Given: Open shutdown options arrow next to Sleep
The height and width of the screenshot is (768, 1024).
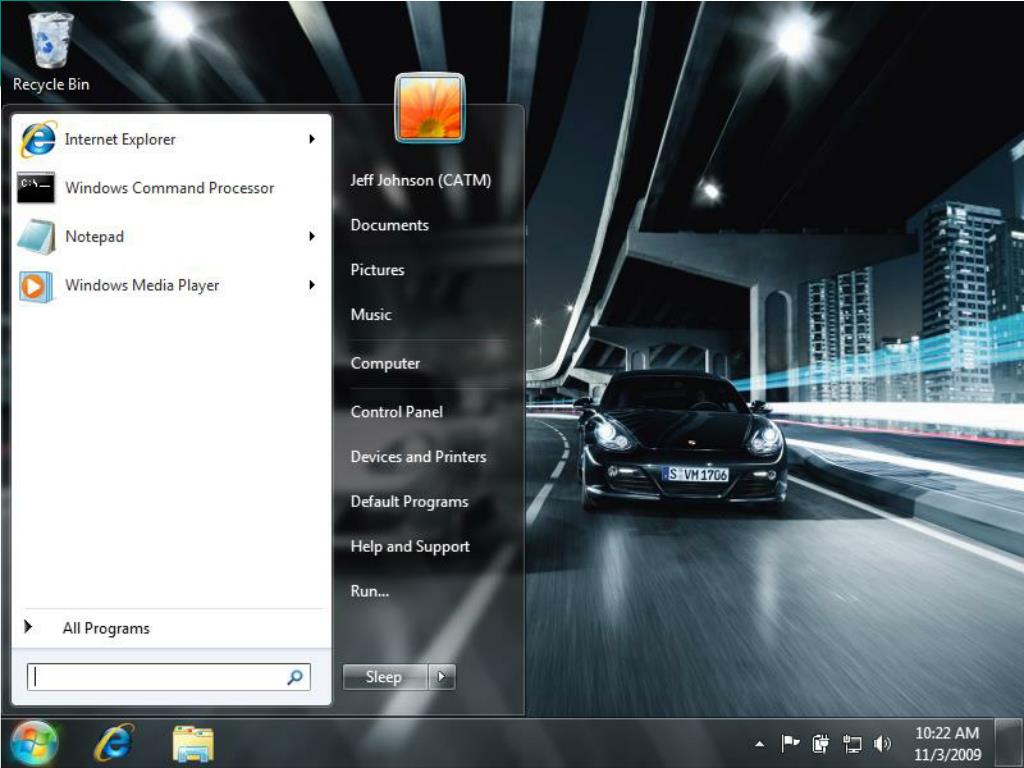Looking at the screenshot, I should (x=442, y=677).
